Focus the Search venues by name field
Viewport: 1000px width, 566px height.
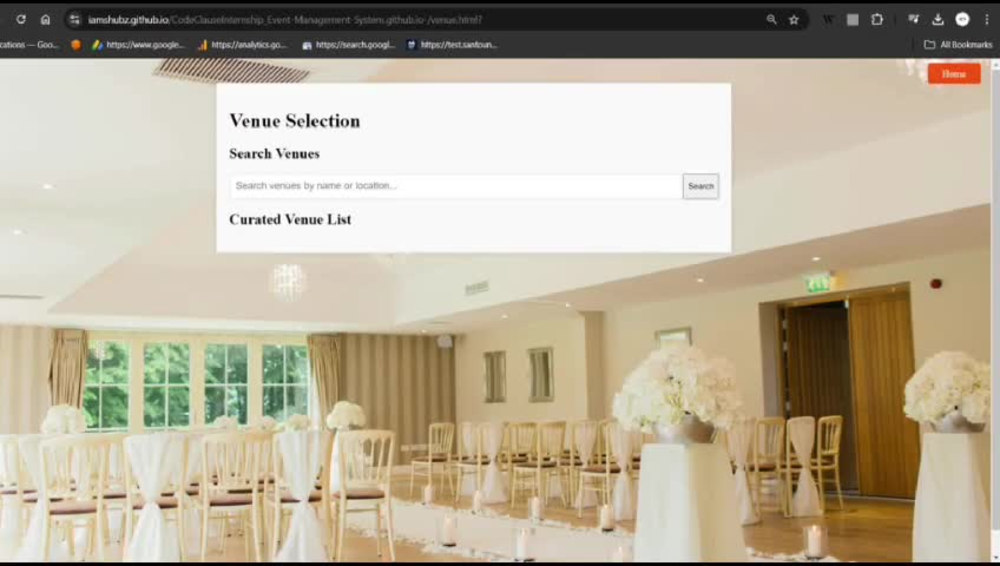pos(455,186)
